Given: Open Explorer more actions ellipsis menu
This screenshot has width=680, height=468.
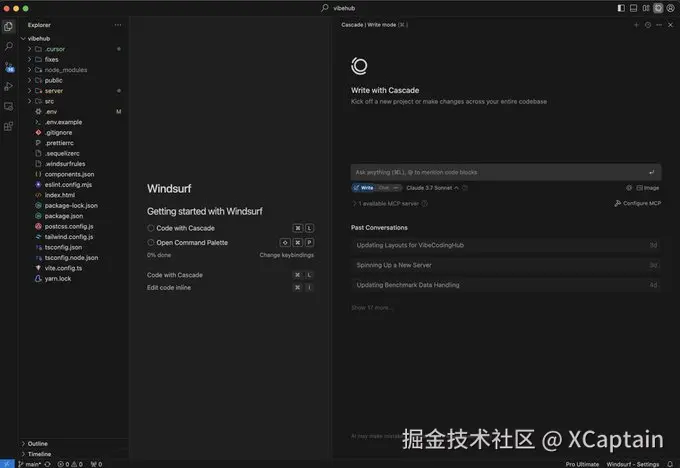Looking at the screenshot, I should click(118, 25).
